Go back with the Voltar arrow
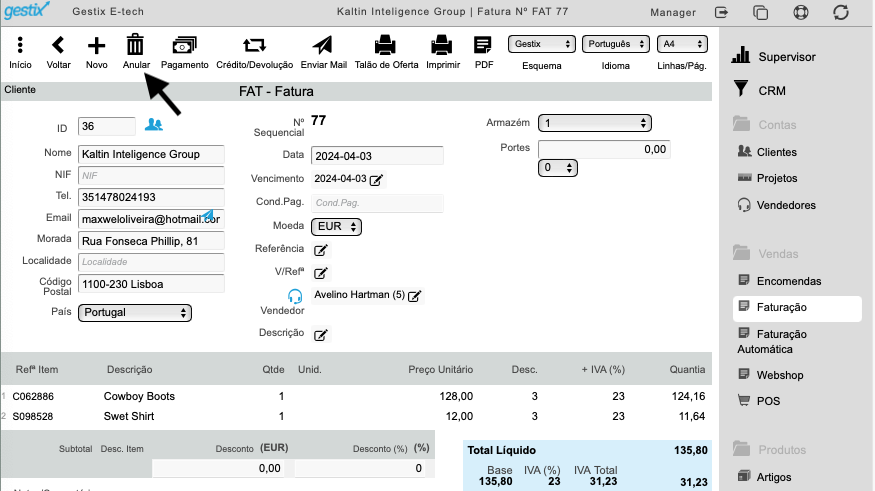 click(x=58, y=45)
